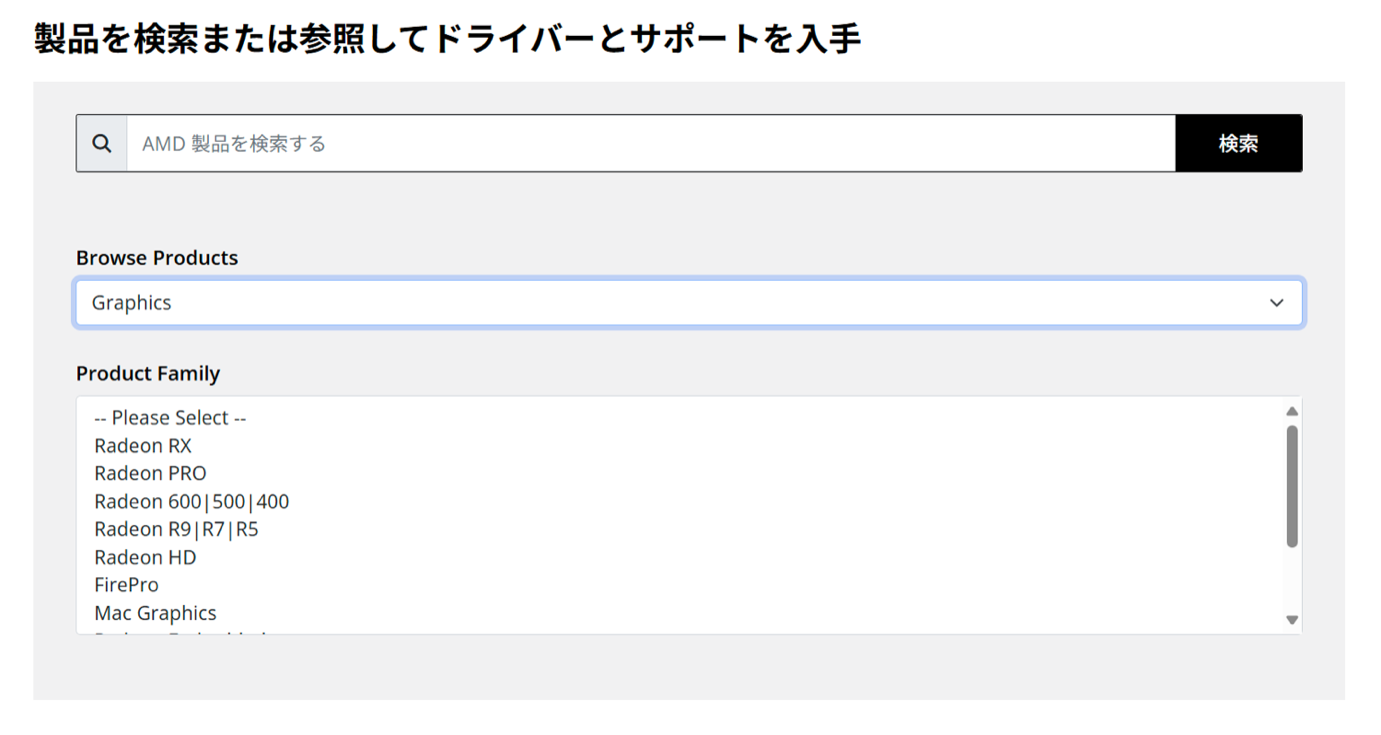Select Mac Graphics option
Screen dimensions: 1381x735
point(155,613)
